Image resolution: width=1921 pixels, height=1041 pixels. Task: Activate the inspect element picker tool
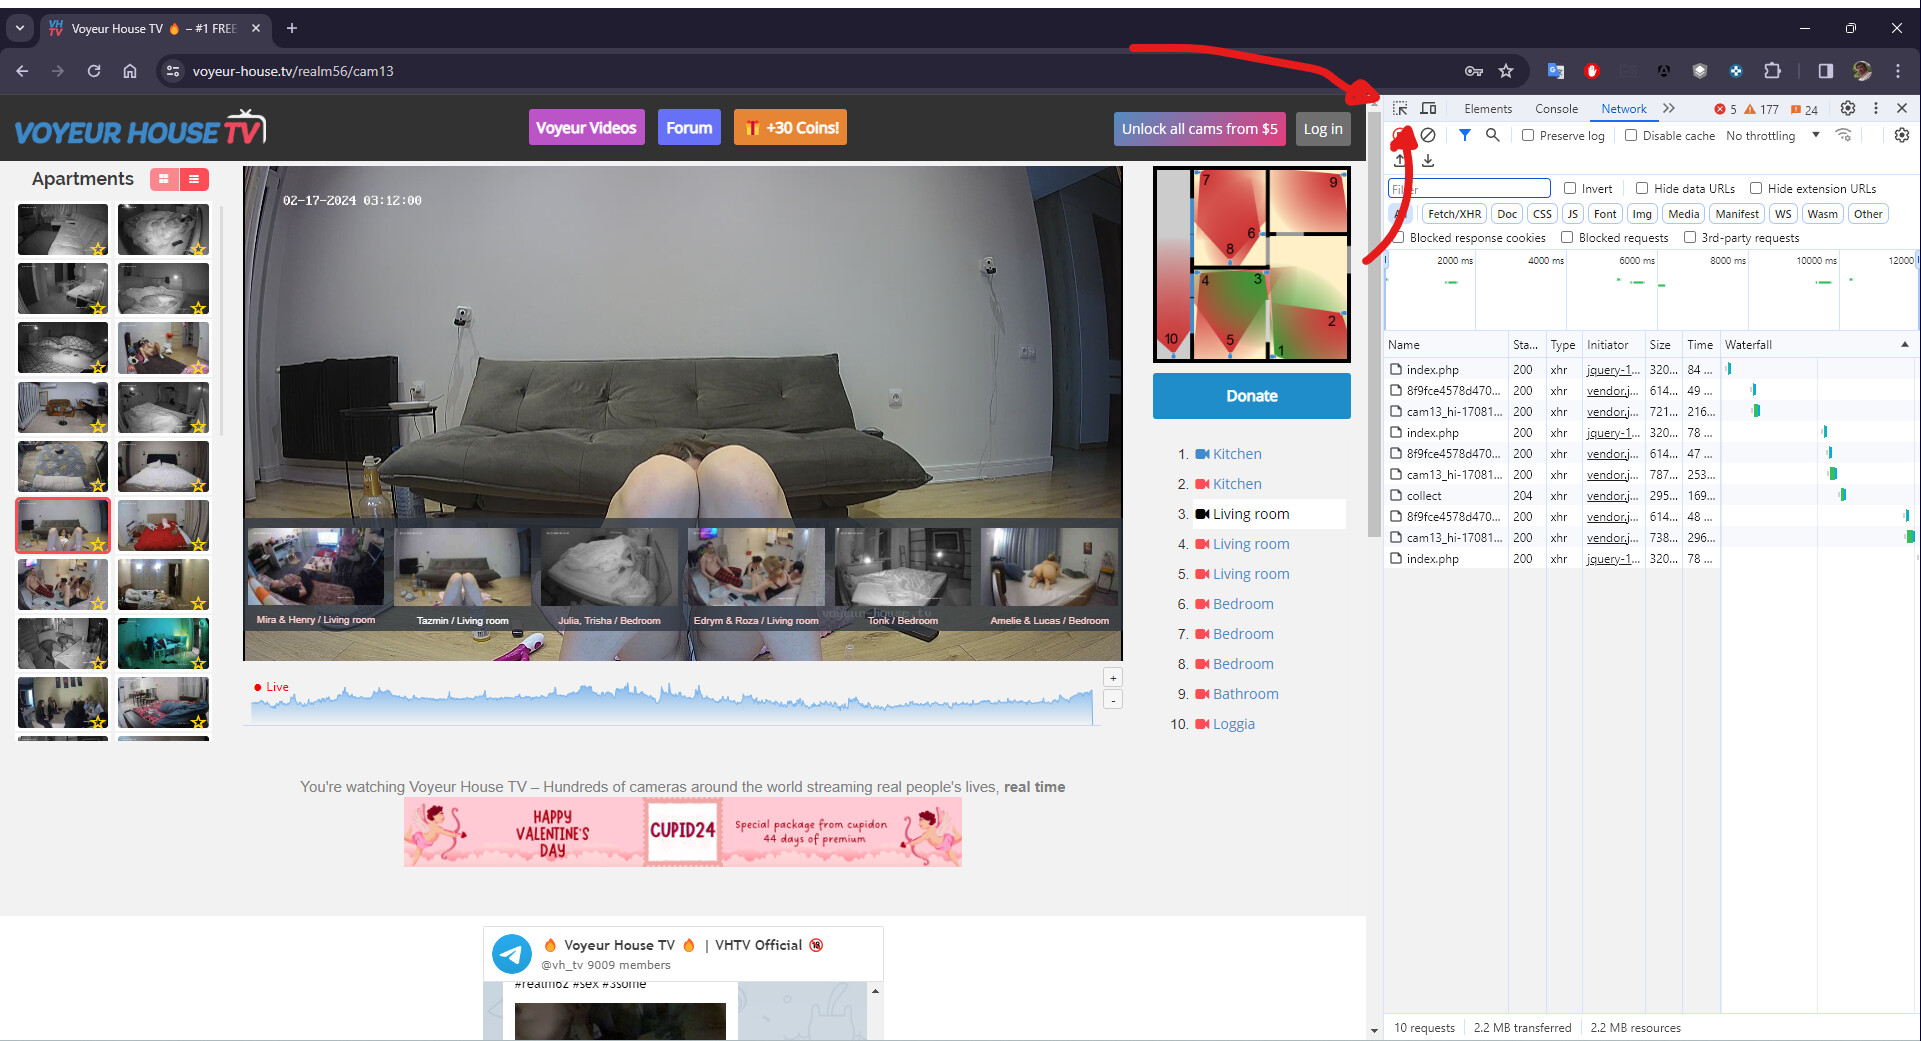click(1400, 109)
